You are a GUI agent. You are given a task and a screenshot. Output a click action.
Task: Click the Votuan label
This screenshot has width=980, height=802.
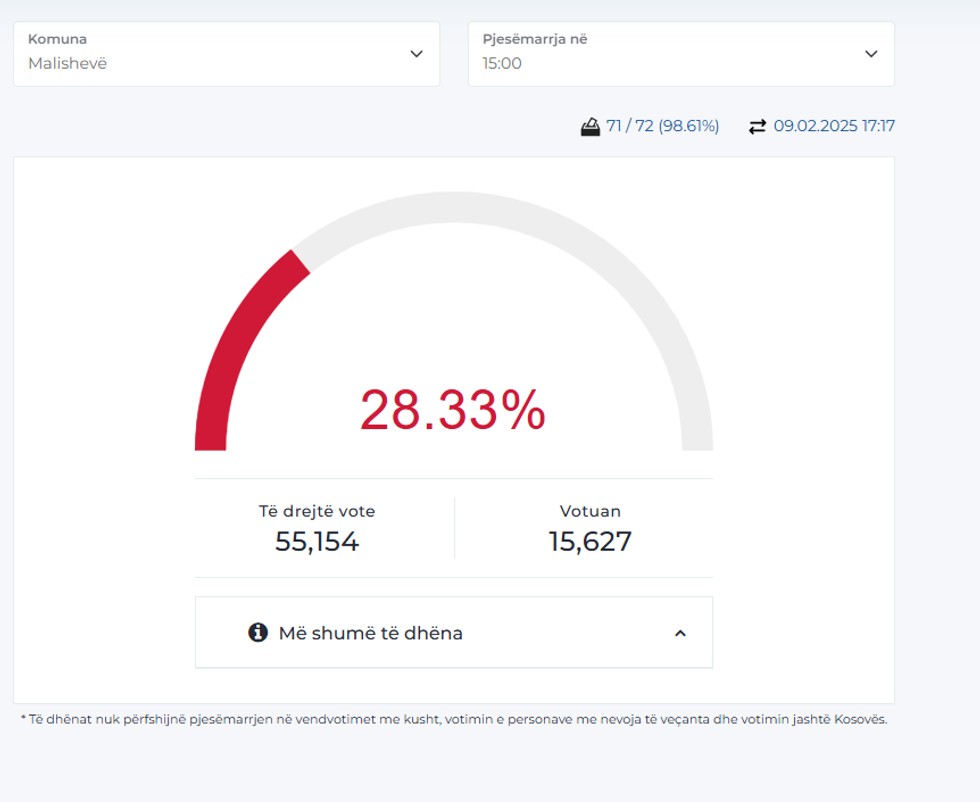tap(590, 511)
